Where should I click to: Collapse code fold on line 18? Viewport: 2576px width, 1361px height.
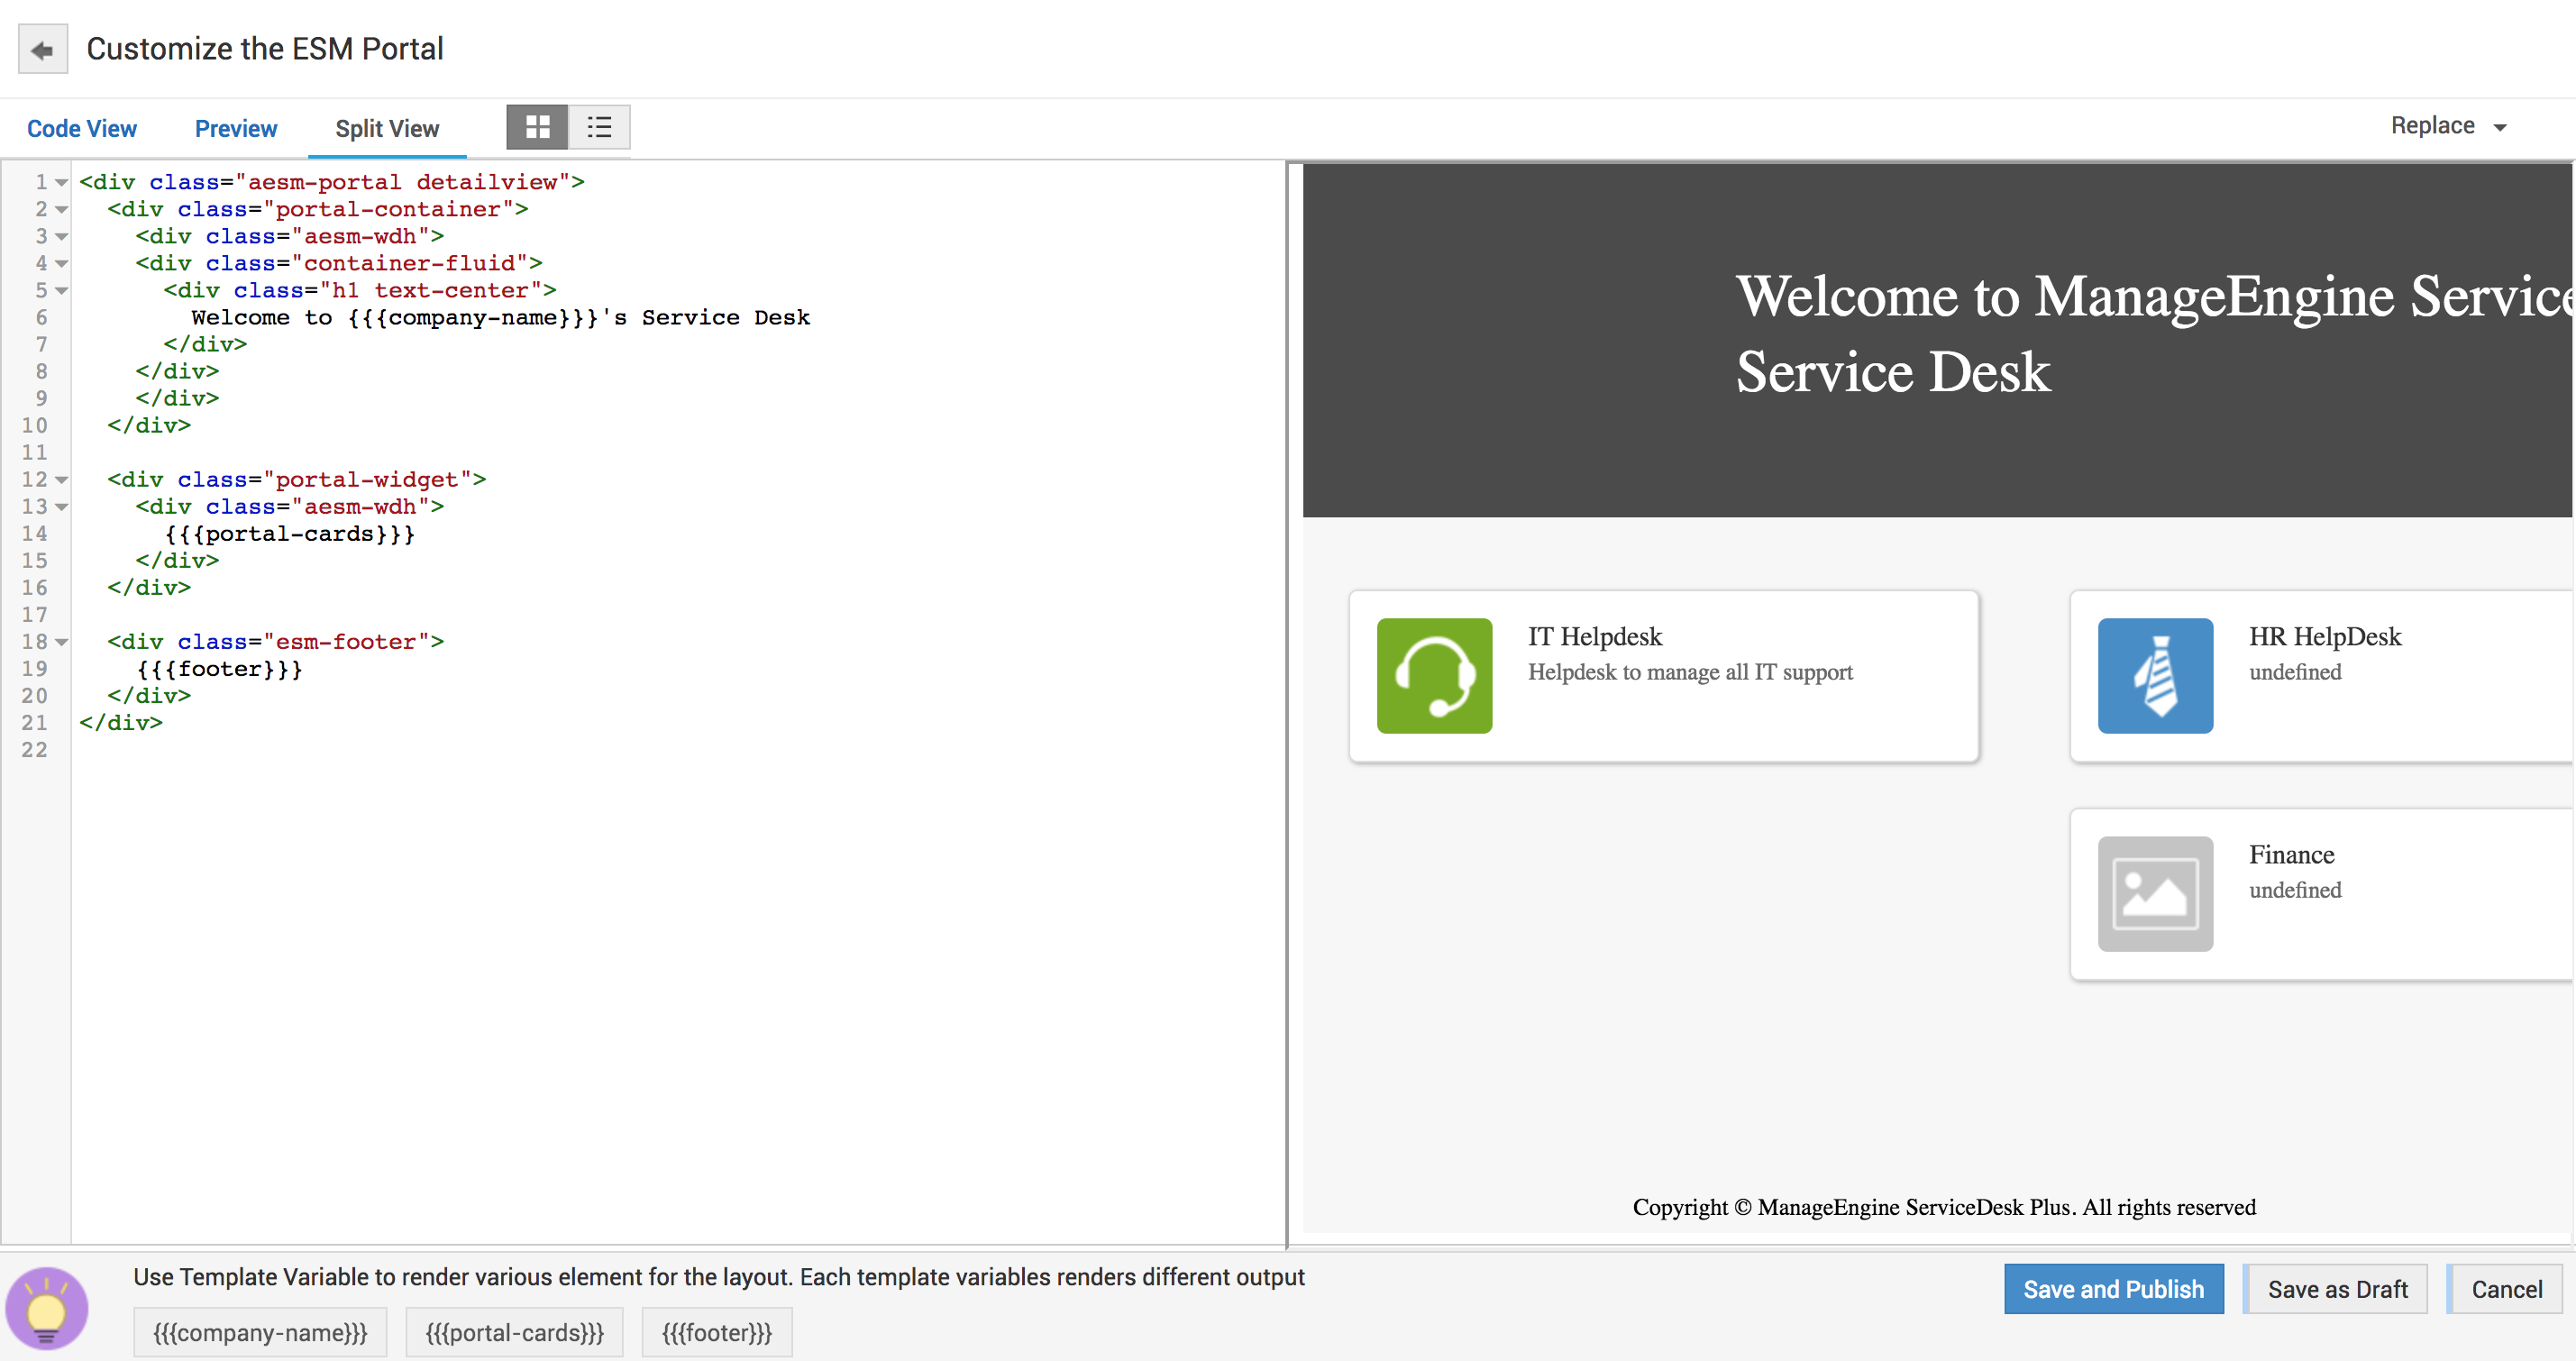[61, 642]
